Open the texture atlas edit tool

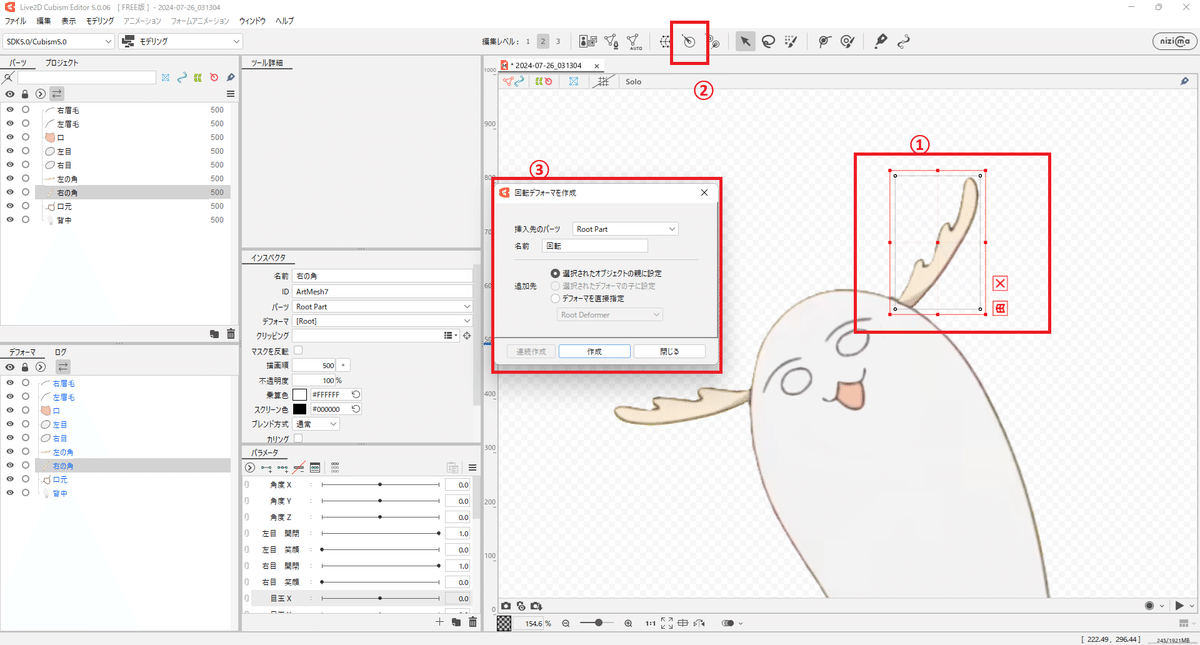pyautogui.click(x=588, y=41)
